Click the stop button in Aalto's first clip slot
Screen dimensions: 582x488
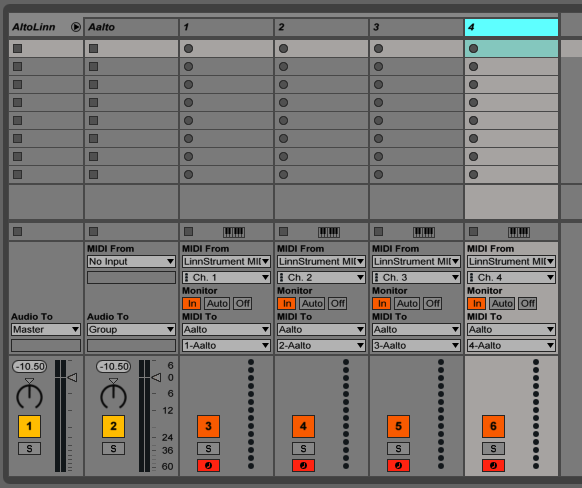pyautogui.click(x=94, y=49)
